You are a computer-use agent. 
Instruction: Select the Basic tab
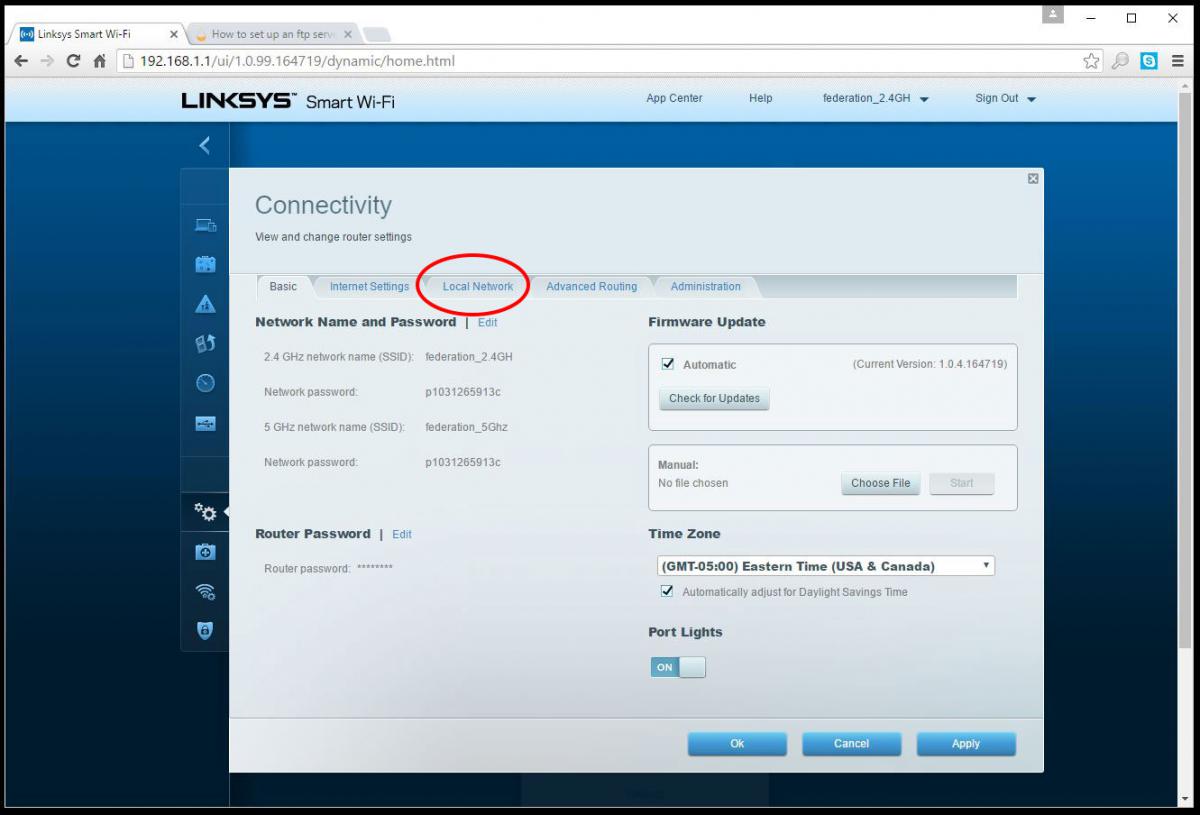click(x=283, y=286)
